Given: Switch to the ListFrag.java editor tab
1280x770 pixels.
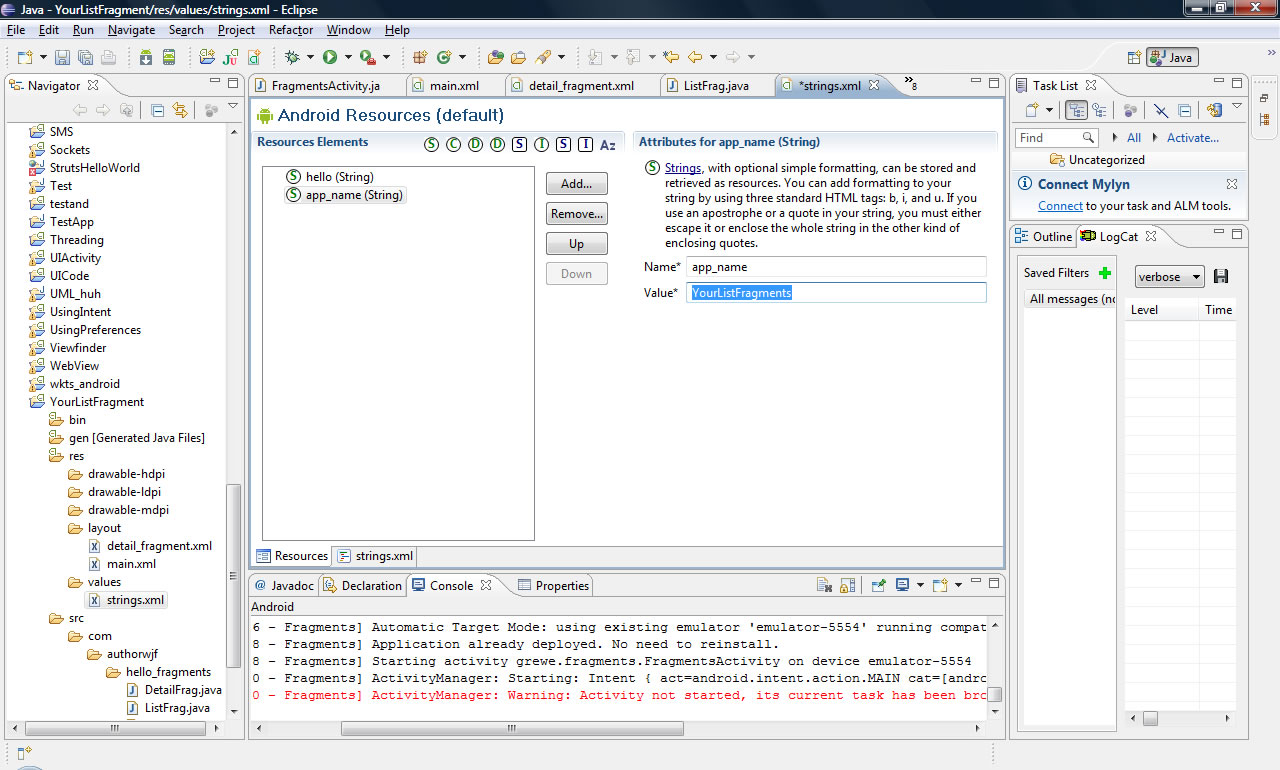Looking at the screenshot, I should [x=716, y=86].
